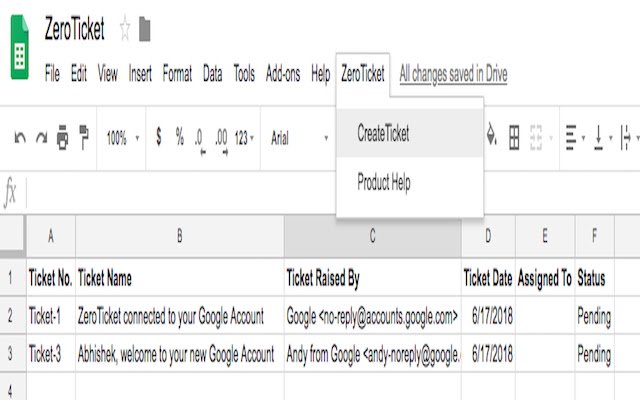Click the Redo icon
The image size is (640, 400).
point(42,138)
